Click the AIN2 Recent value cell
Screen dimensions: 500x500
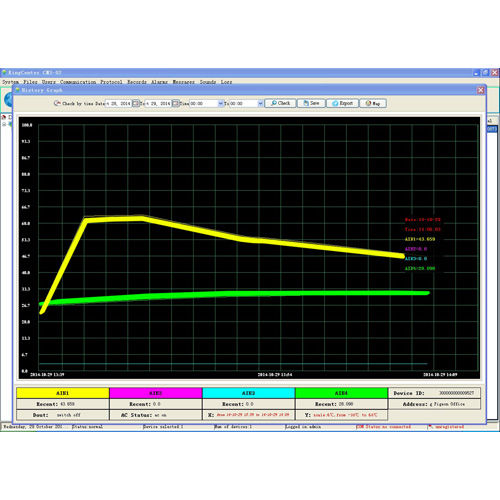(156, 404)
